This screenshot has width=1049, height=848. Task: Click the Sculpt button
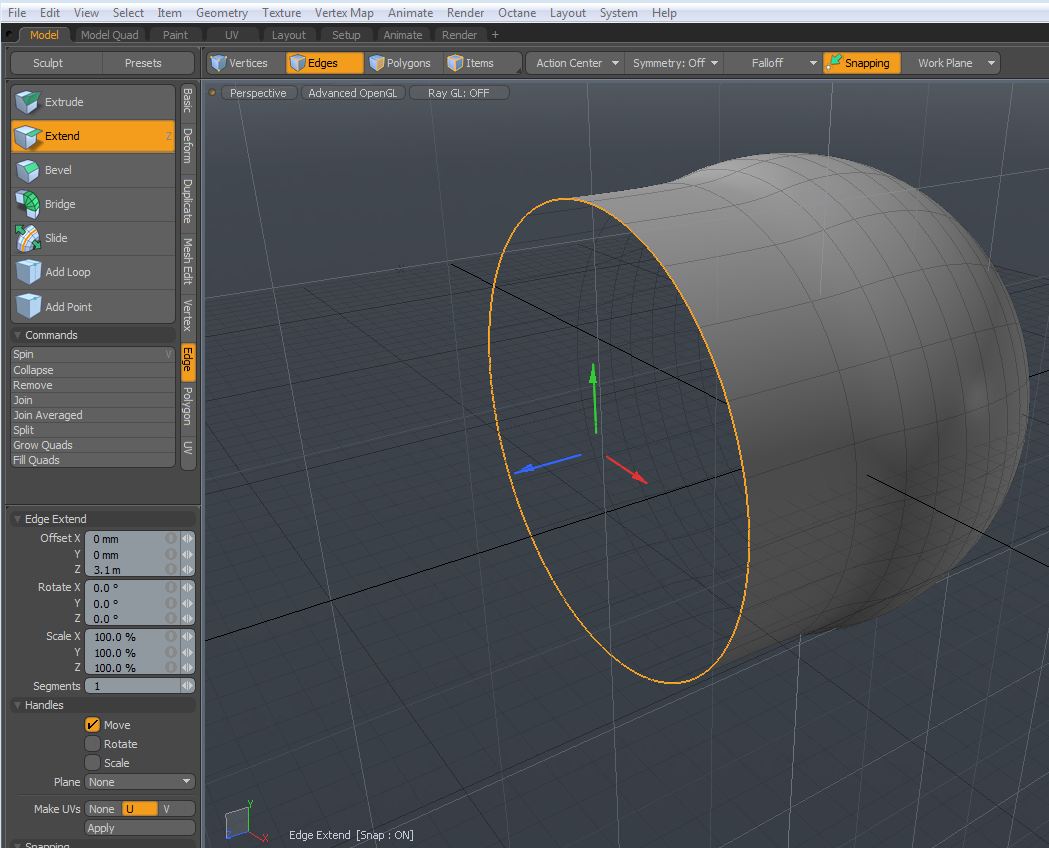(47, 63)
